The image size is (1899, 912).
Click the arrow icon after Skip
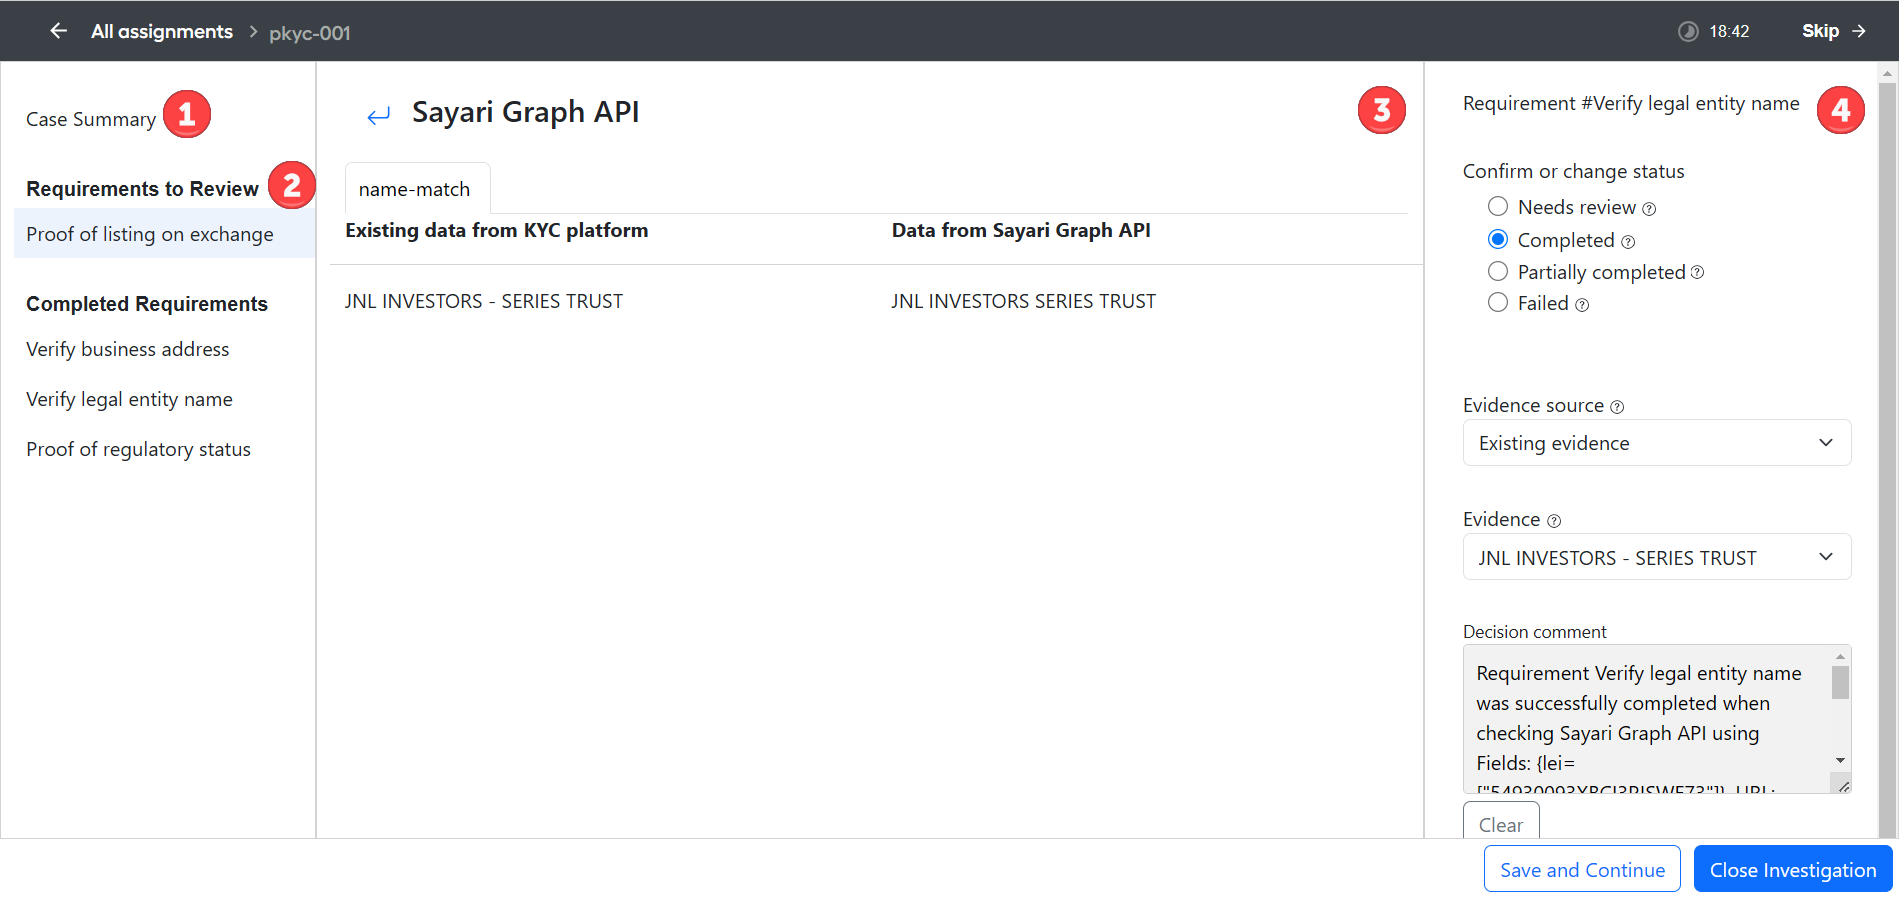[1859, 31]
